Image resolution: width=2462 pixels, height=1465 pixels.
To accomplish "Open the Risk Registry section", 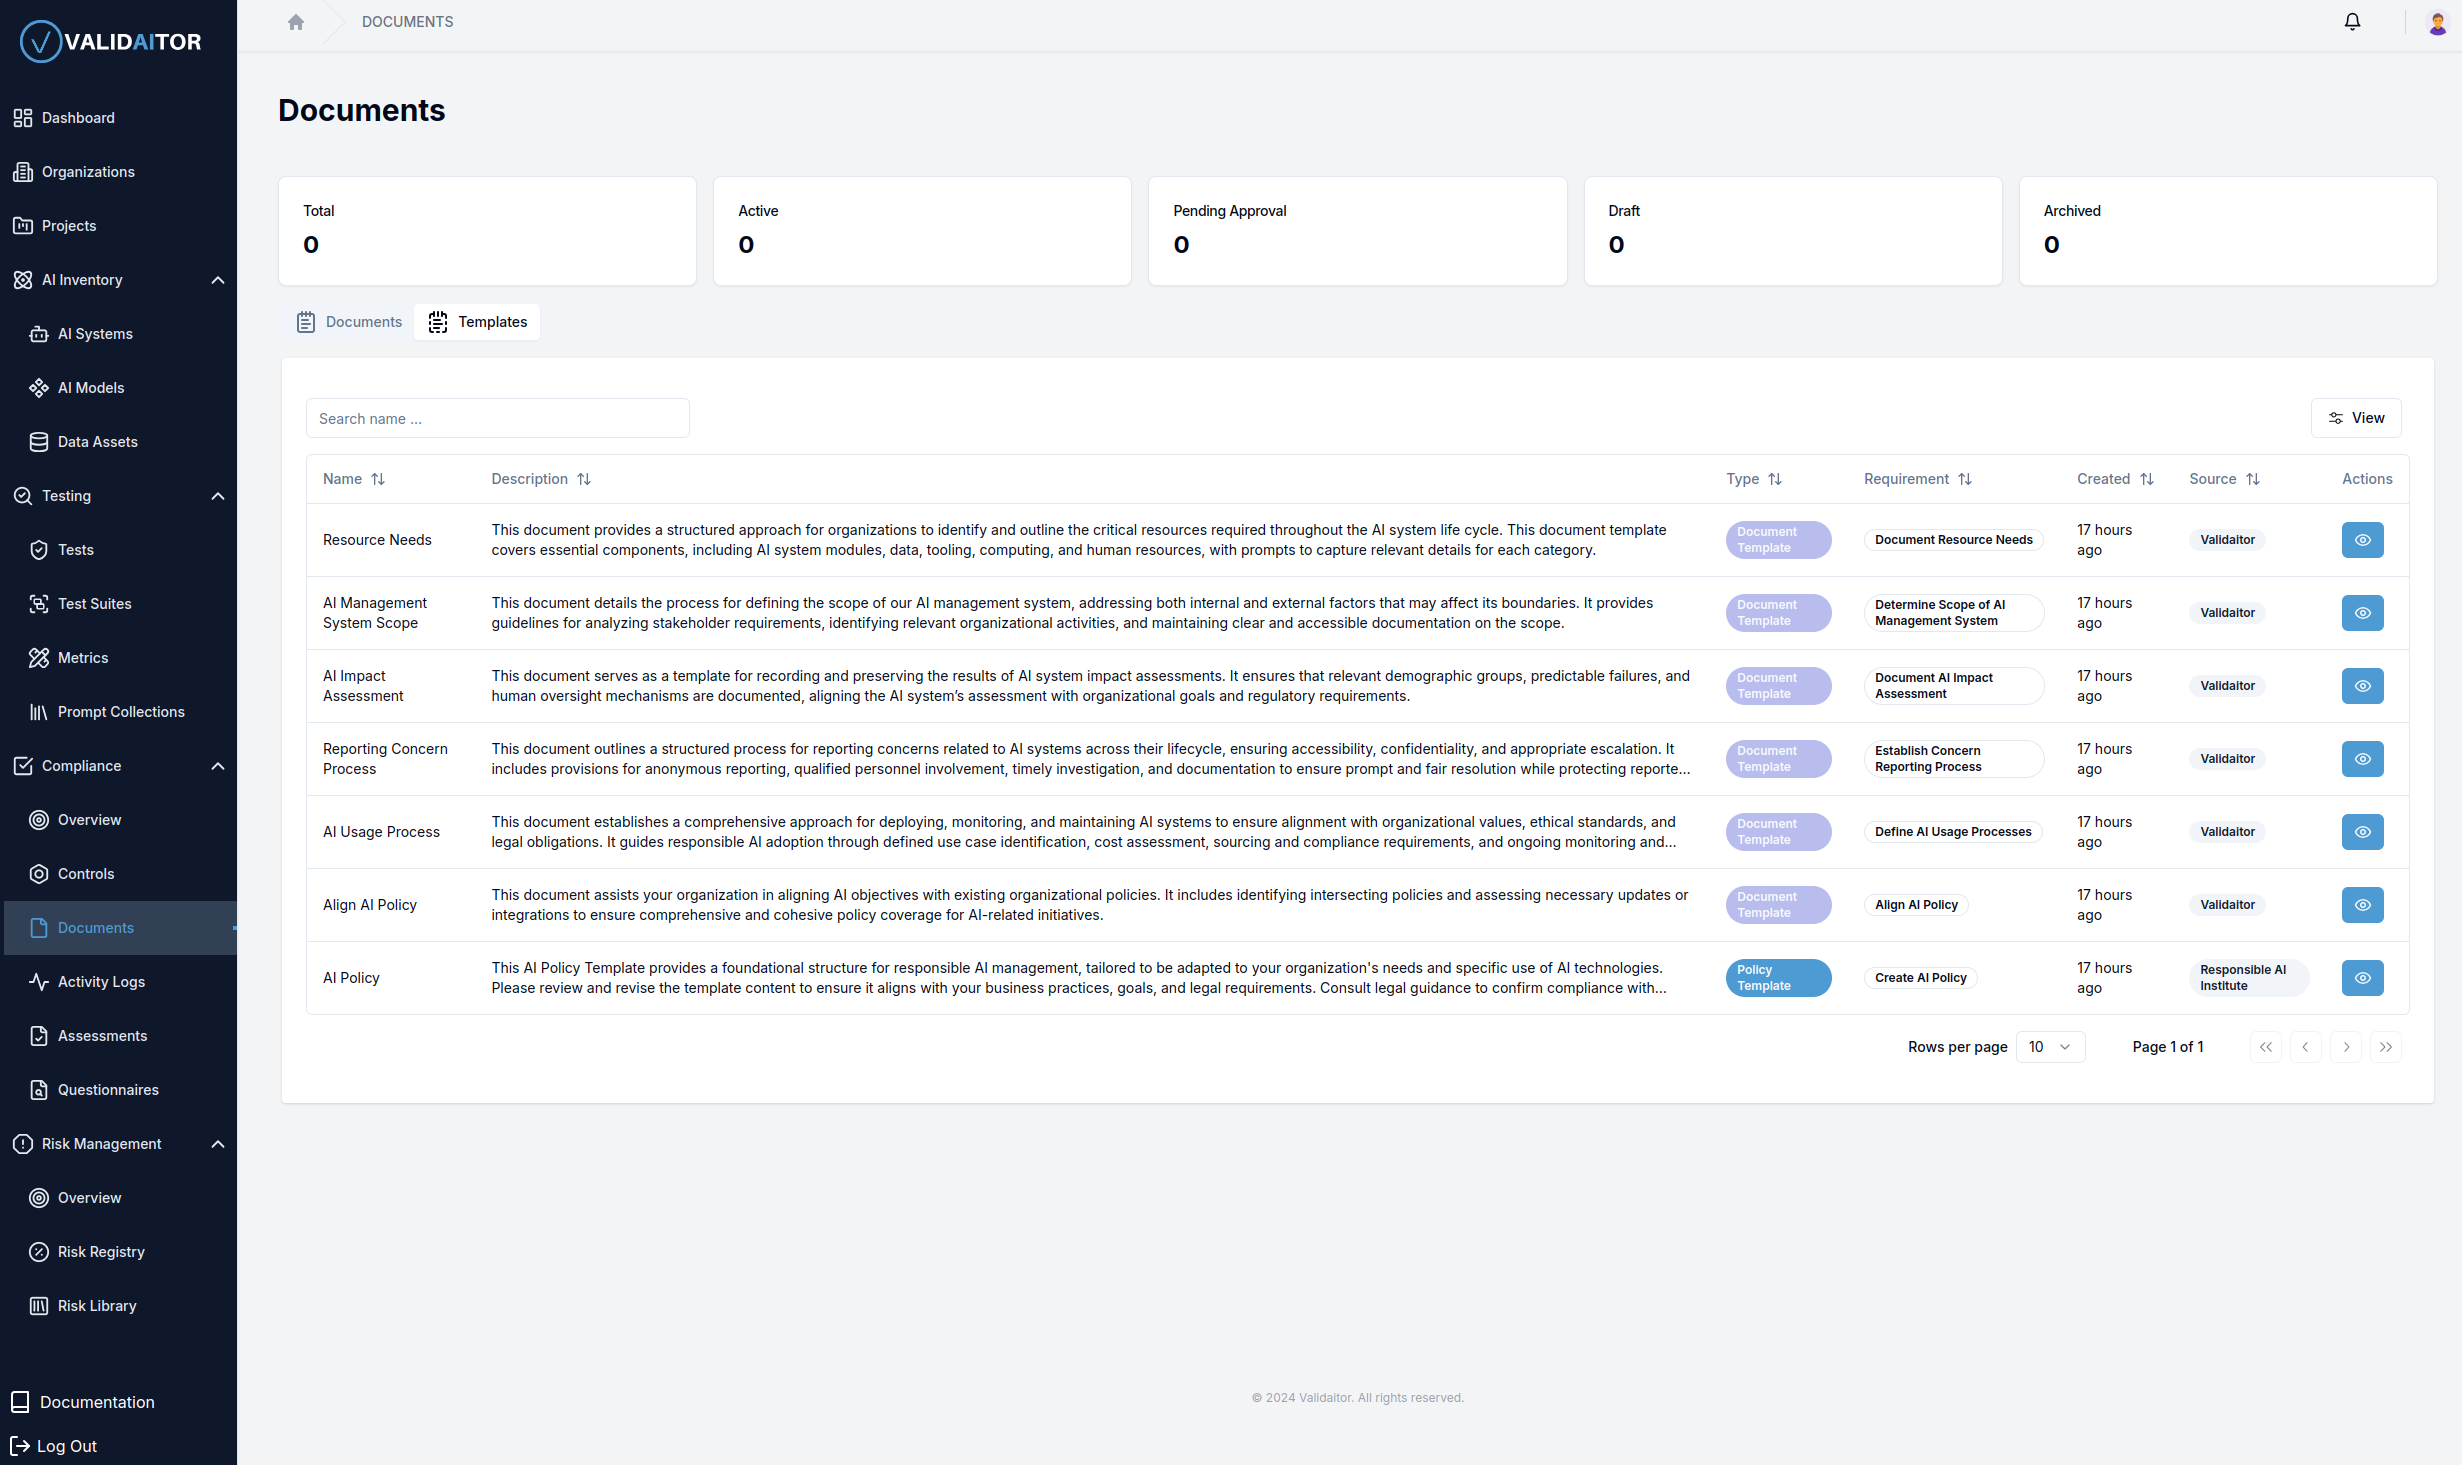I will coord(100,1251).
